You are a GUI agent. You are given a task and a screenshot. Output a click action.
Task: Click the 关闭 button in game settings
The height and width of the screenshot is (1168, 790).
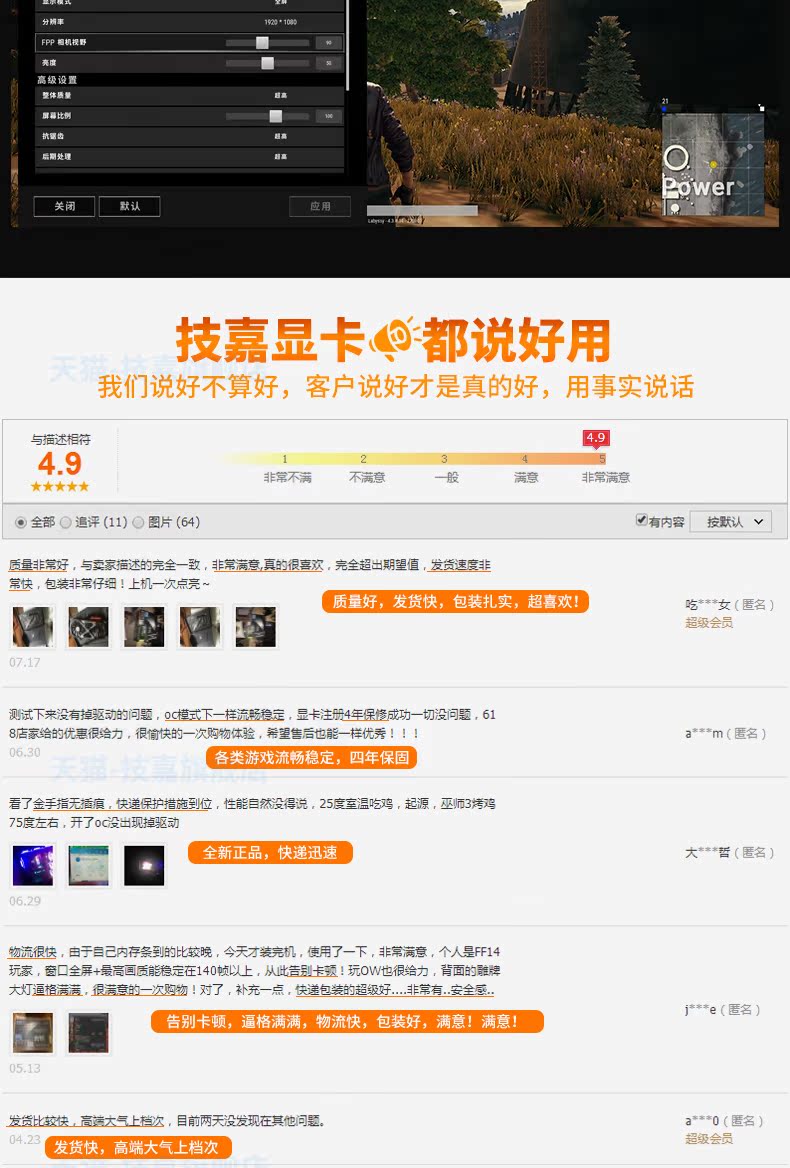65,206
